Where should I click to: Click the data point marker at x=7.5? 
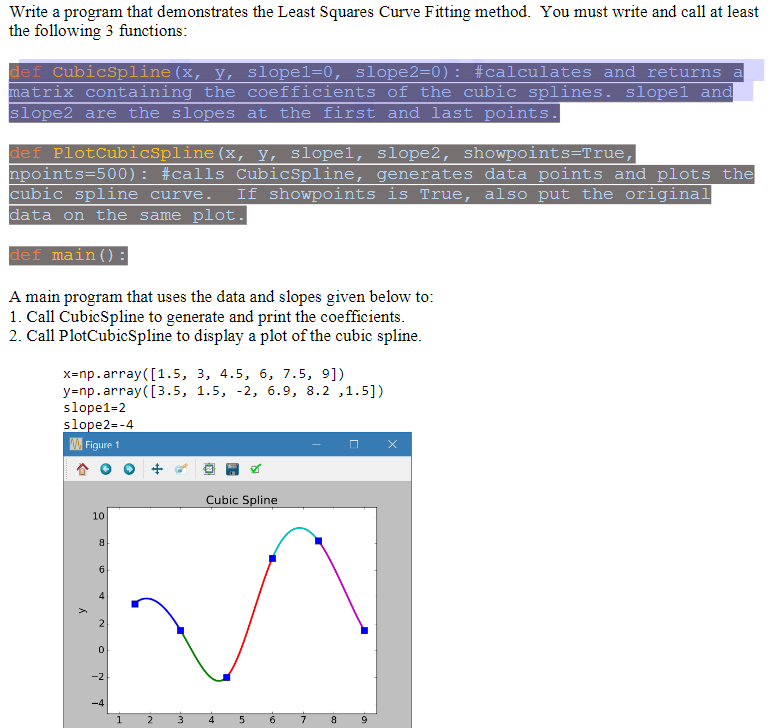(x=318, y=541)
